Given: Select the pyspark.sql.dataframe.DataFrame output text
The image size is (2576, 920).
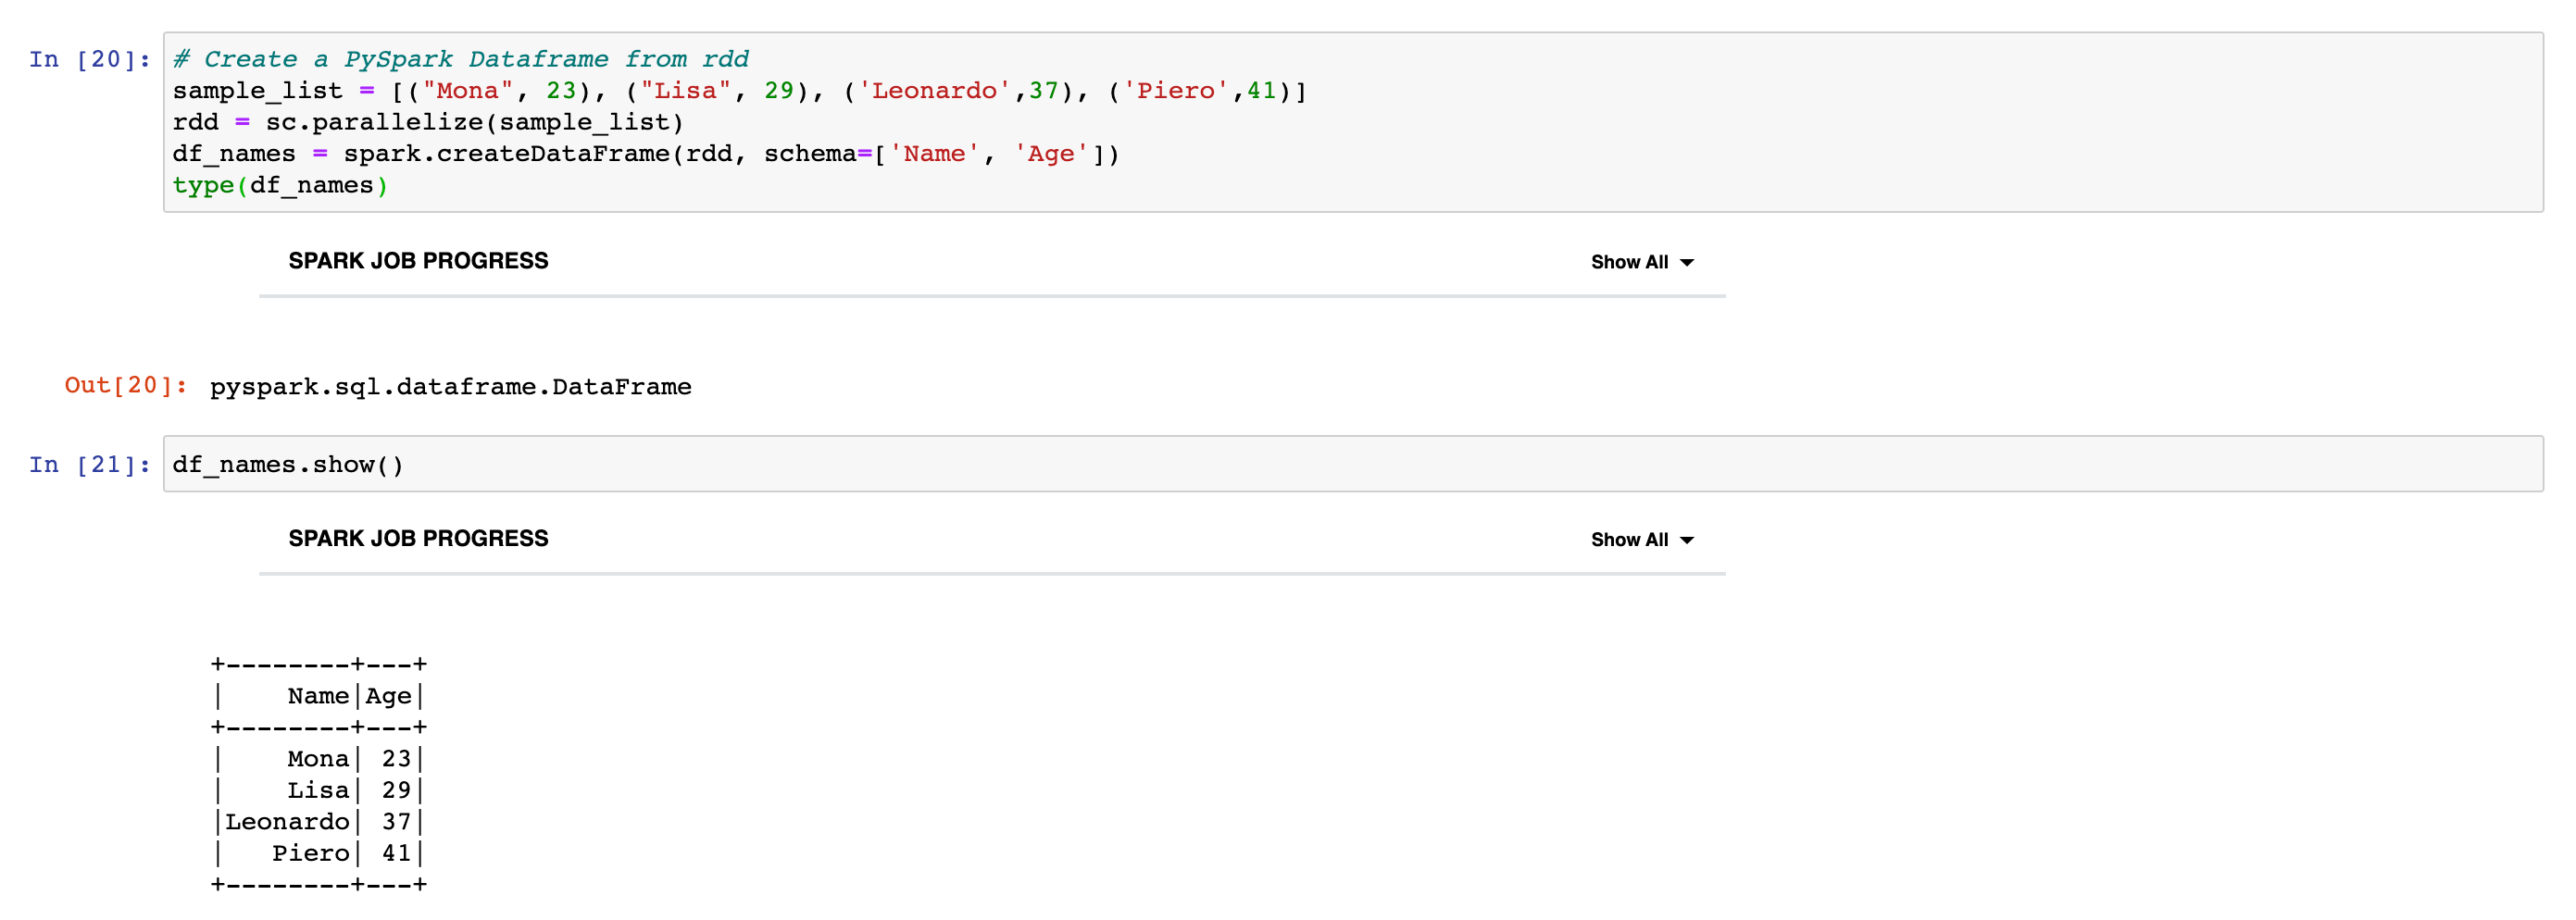Looking at the screenshot, I should (x=450, y=386).
